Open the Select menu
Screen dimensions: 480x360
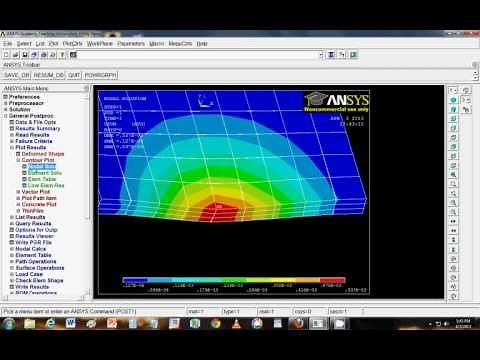[x=24, y=44]
